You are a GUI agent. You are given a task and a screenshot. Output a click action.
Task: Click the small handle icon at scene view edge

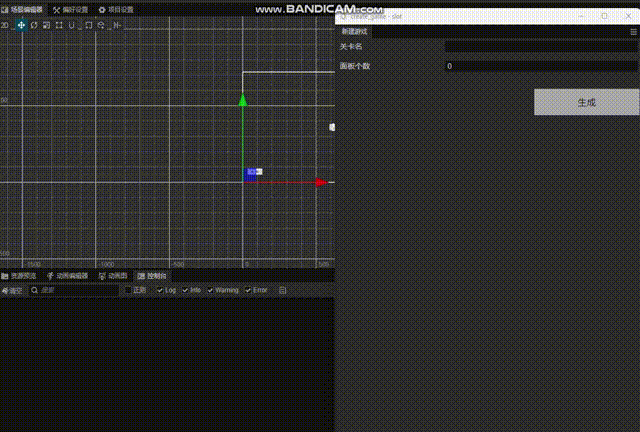click(332, 127)
